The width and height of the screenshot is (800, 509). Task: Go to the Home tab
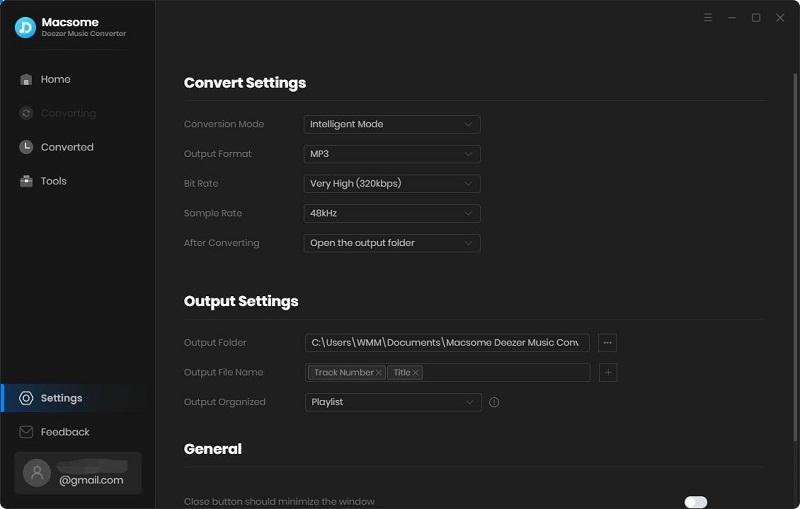[x=55, y=79]
